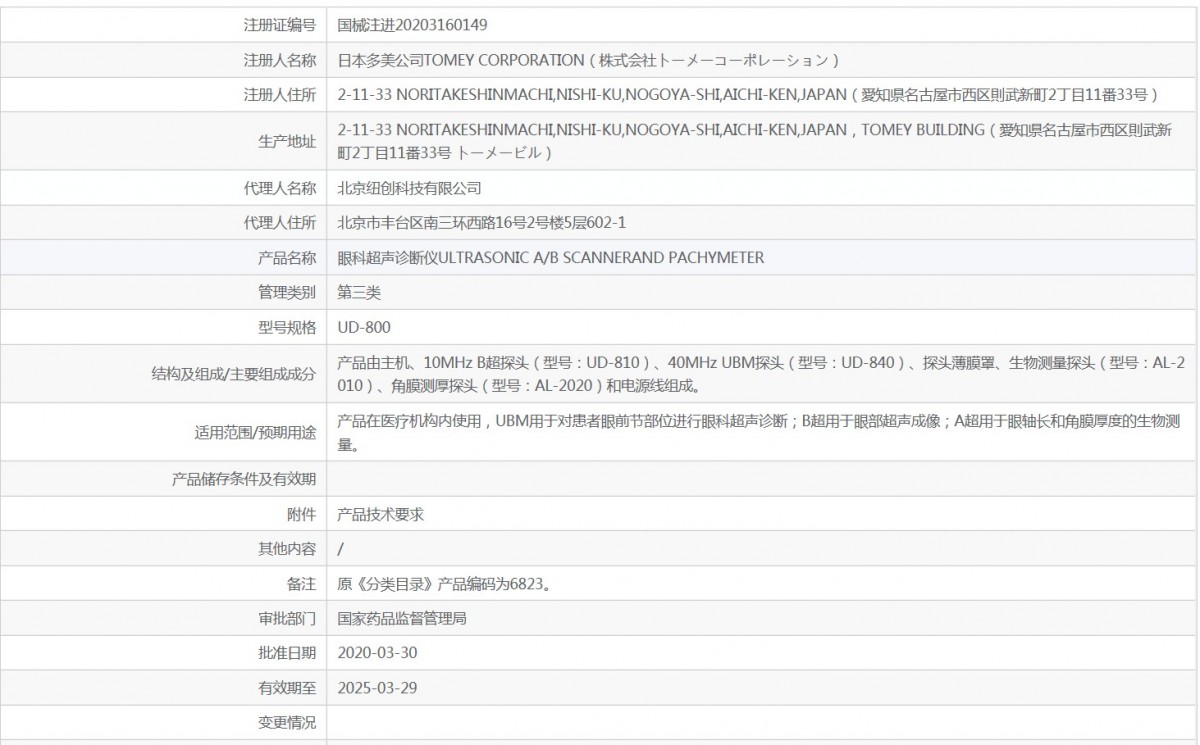This screenshot has height=745, width=1200.
Task: Open the 产品技术要求 attachment text
Action: [381, 514]
